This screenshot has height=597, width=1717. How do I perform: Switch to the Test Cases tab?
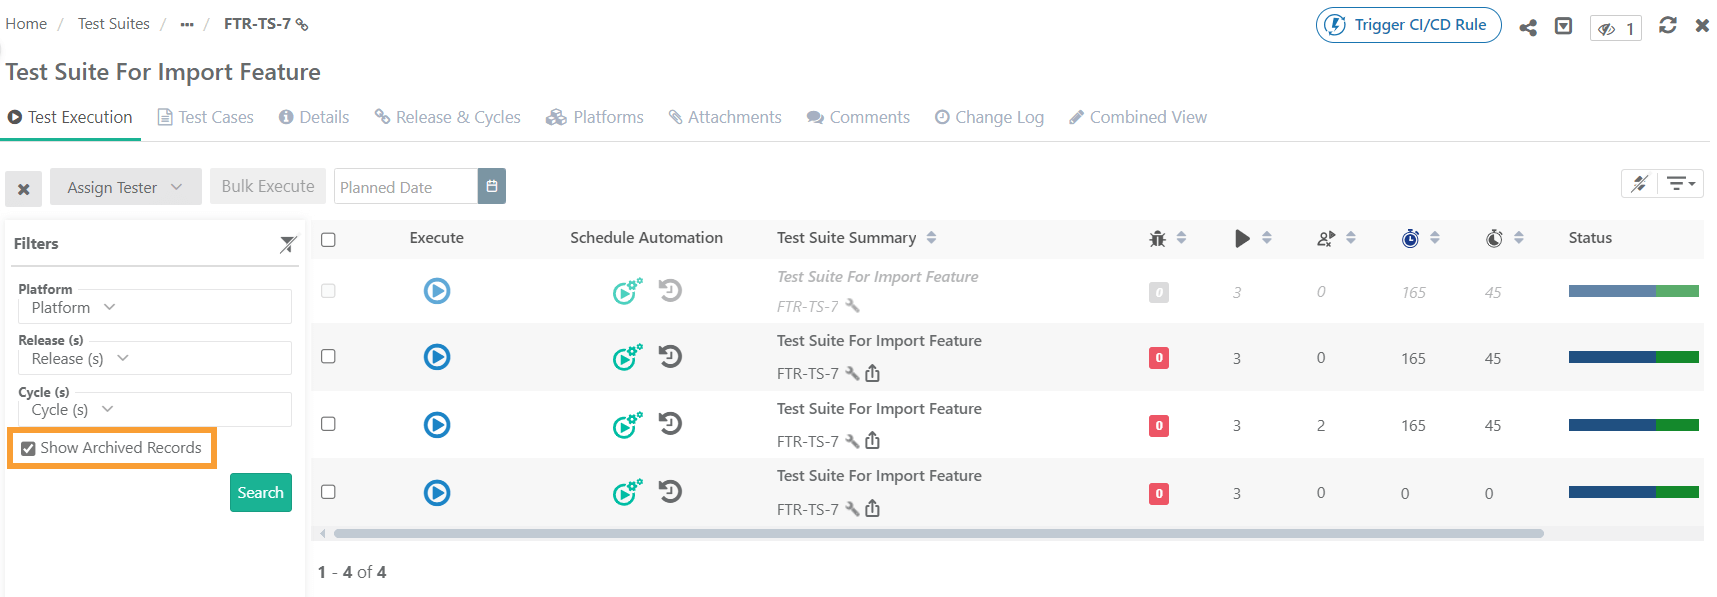click(206, 117)
